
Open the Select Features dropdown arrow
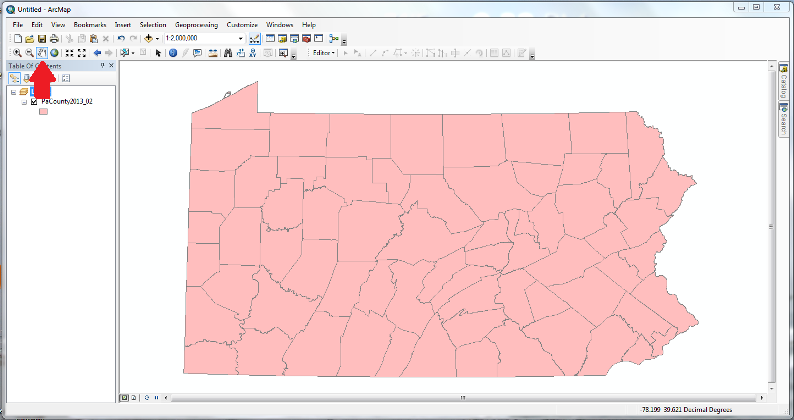pyautogui.click(x=133, y=53)
